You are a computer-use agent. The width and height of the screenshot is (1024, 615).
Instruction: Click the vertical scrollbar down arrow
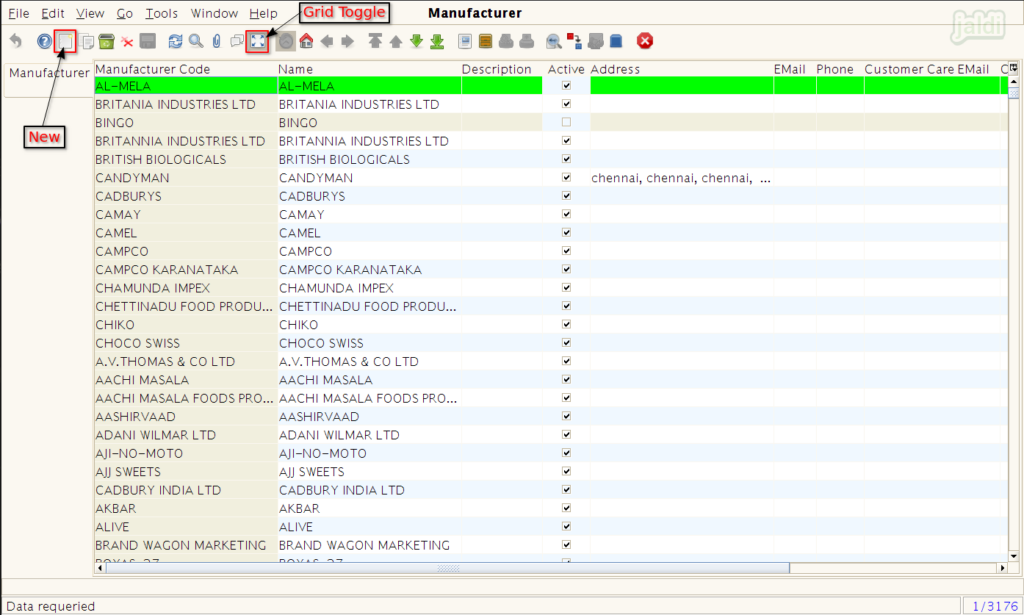click(1013, 556)
